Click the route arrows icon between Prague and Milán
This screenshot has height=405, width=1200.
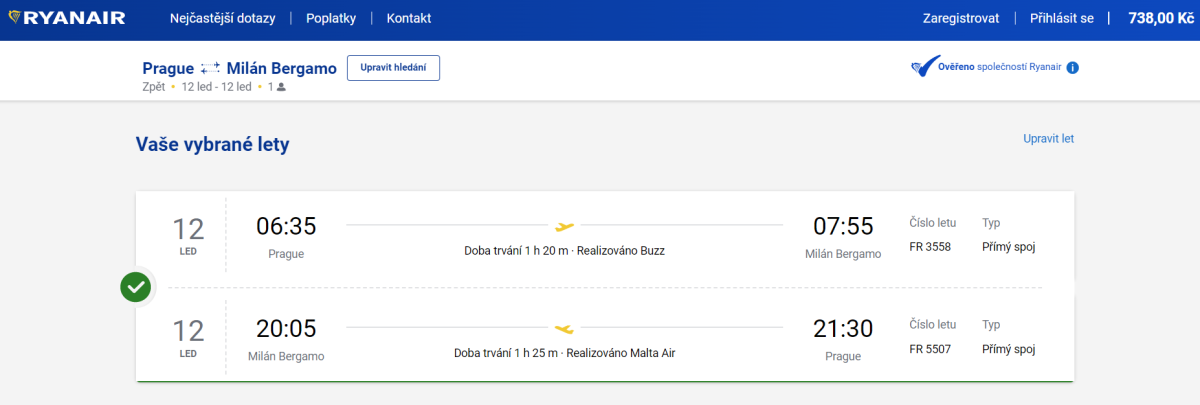pos(210,68)
